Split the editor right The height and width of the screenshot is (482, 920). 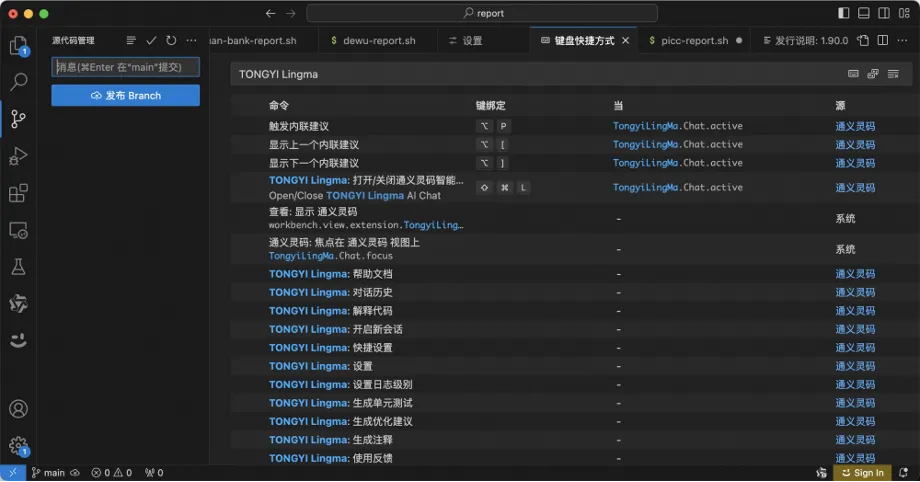click(x=882, y=41)
